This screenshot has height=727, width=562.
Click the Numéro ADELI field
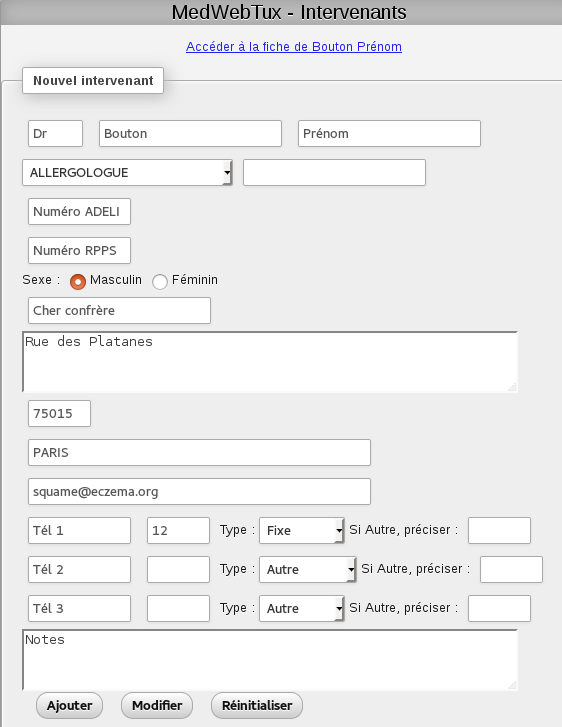pyautogui.click(x=79, y=211)
